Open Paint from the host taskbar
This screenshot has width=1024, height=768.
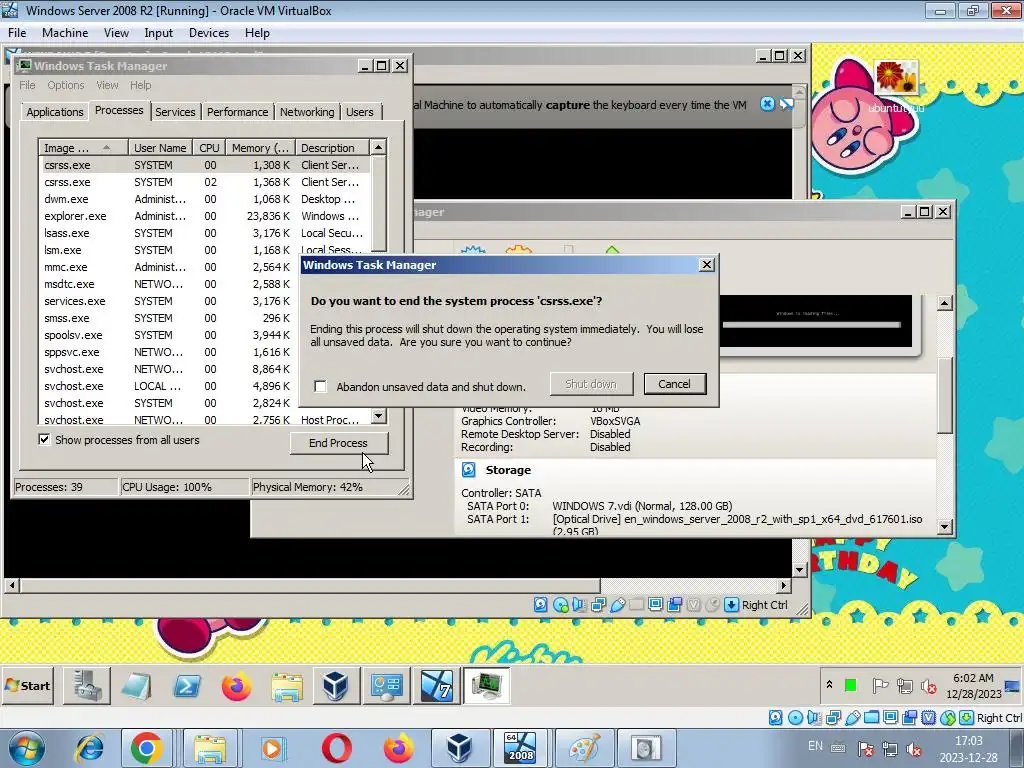584,748
